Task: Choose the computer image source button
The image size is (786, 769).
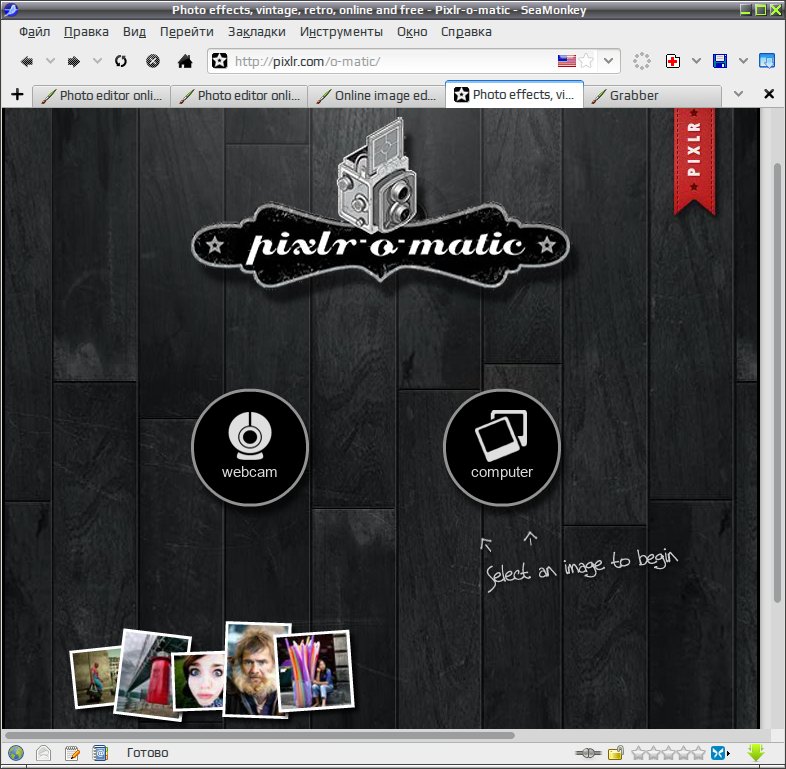Action: pos(501,448)
